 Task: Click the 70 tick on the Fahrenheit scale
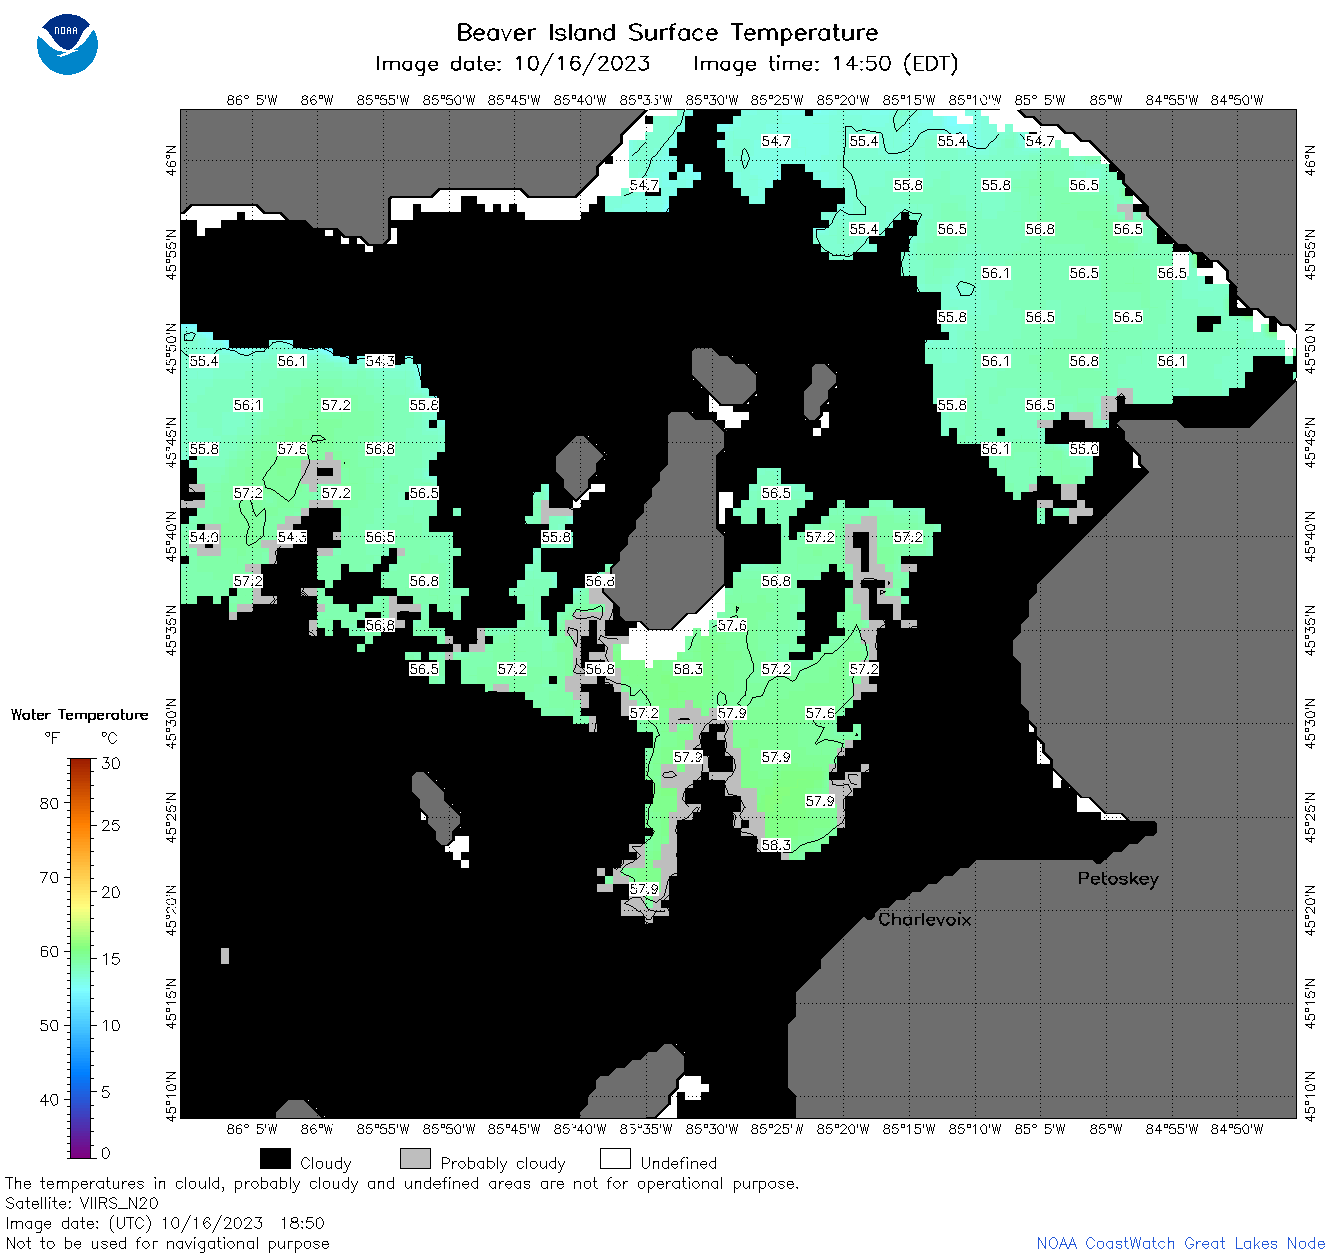49,877
